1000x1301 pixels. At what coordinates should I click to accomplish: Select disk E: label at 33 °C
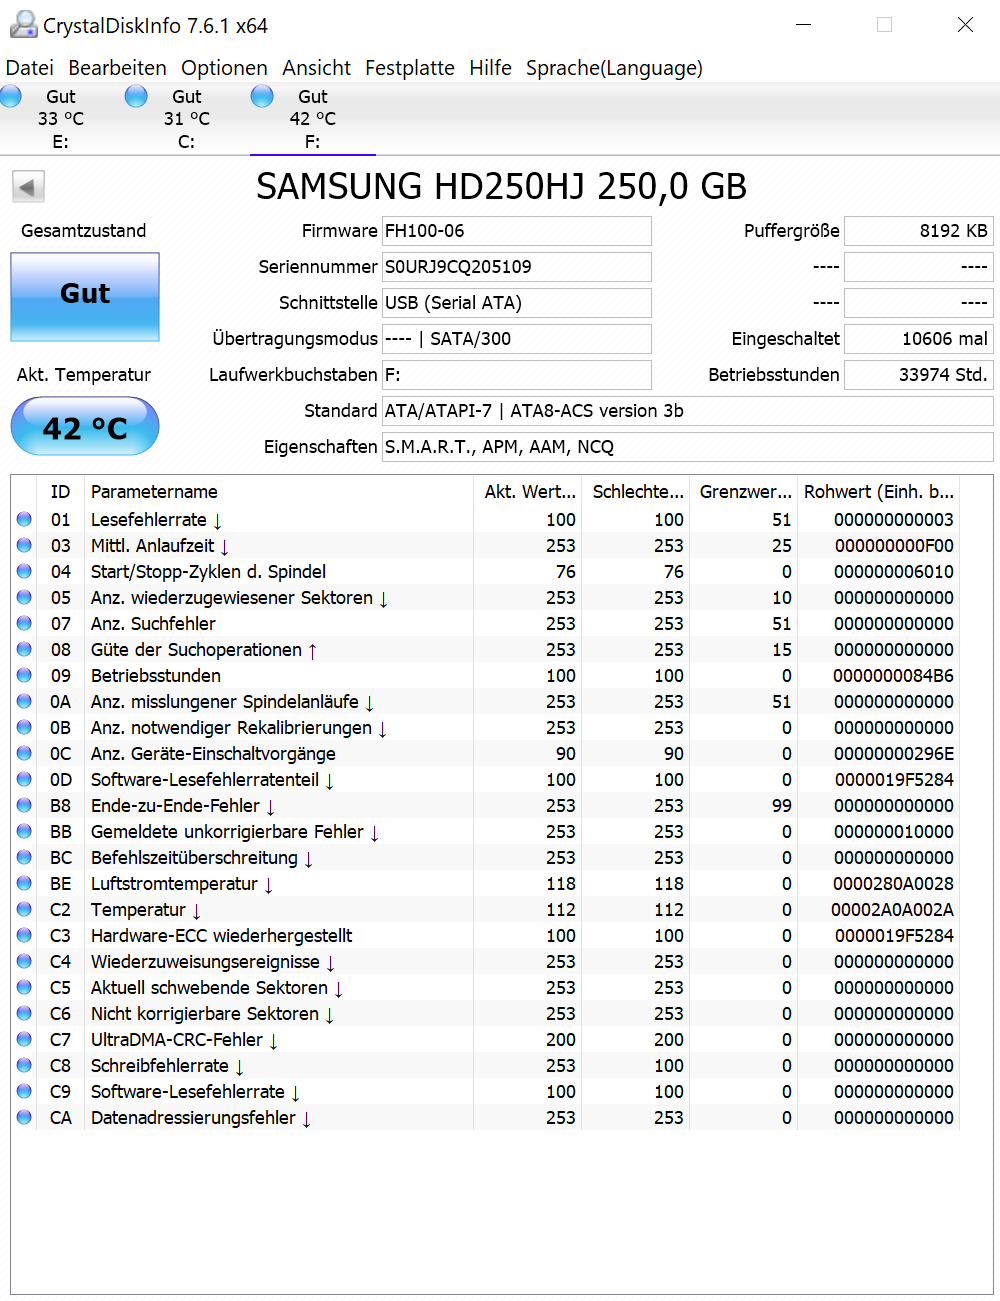pyautogui.click(x=61, y=119)
